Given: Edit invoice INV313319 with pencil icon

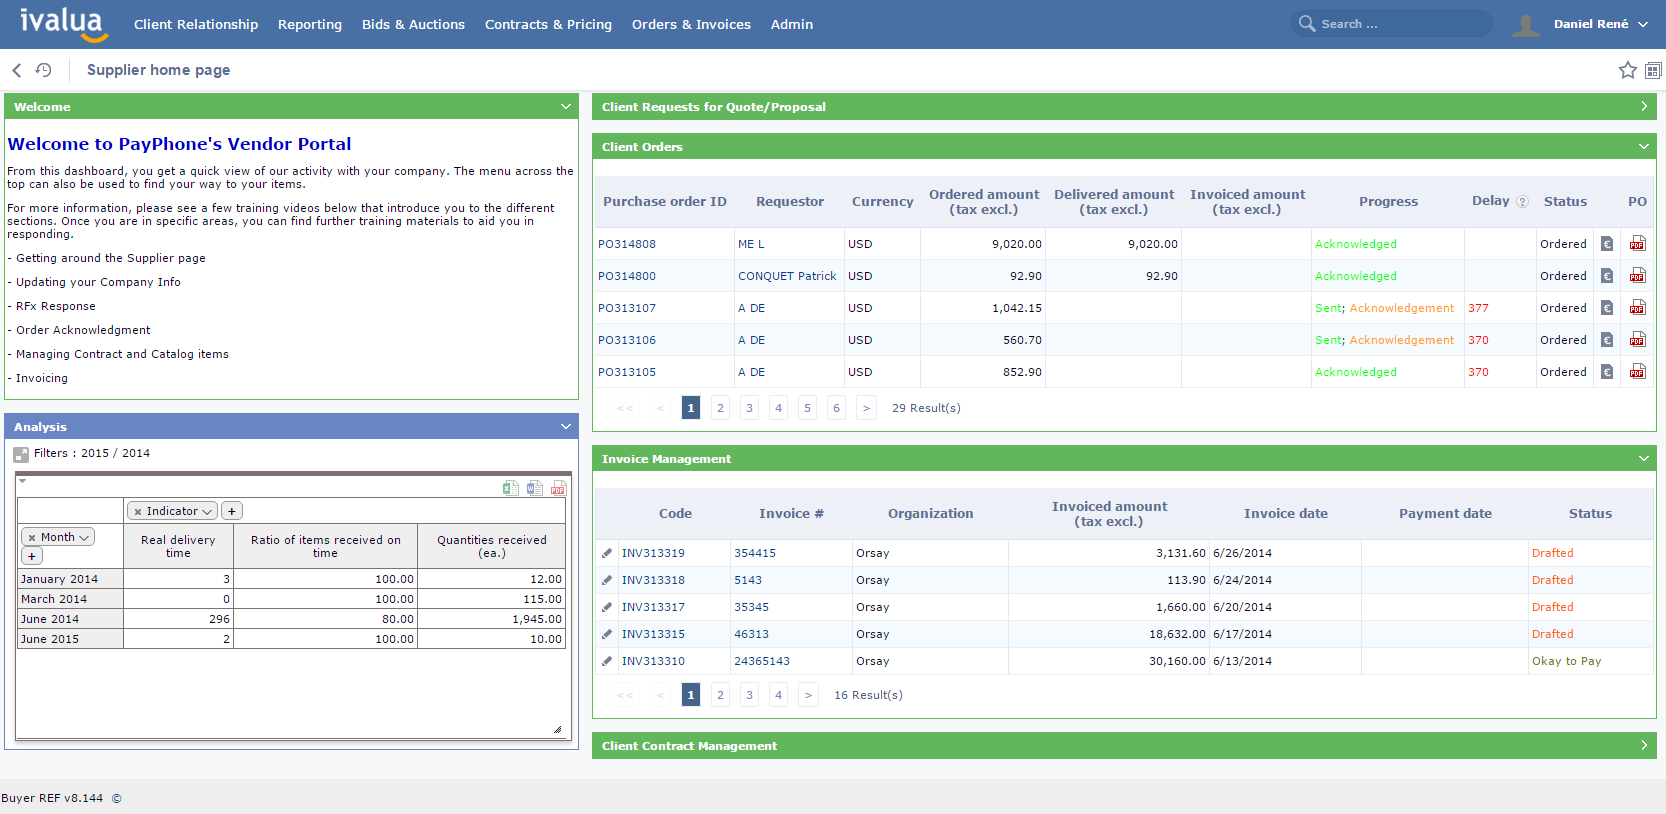Looking at the screenshot, I should coord(606,553).
